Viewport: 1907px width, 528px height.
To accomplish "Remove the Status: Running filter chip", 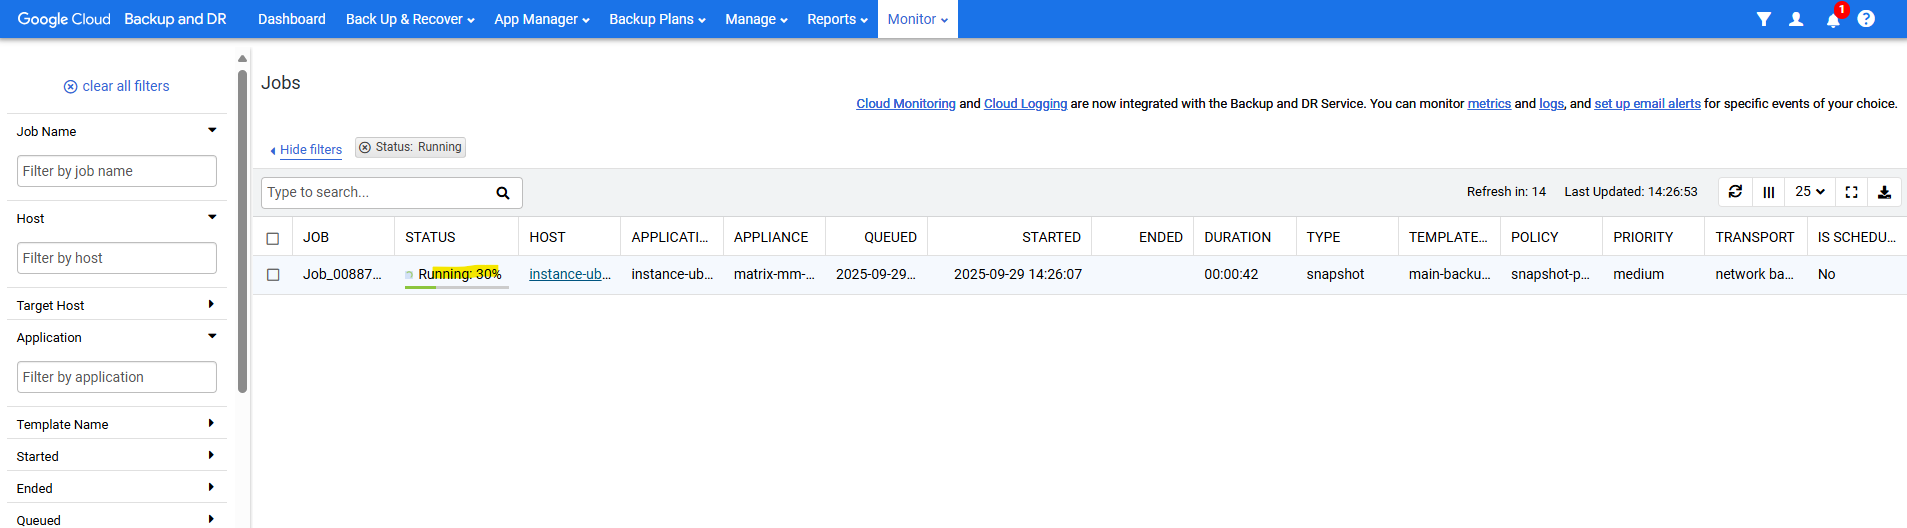I will click(x=365, y=148).
